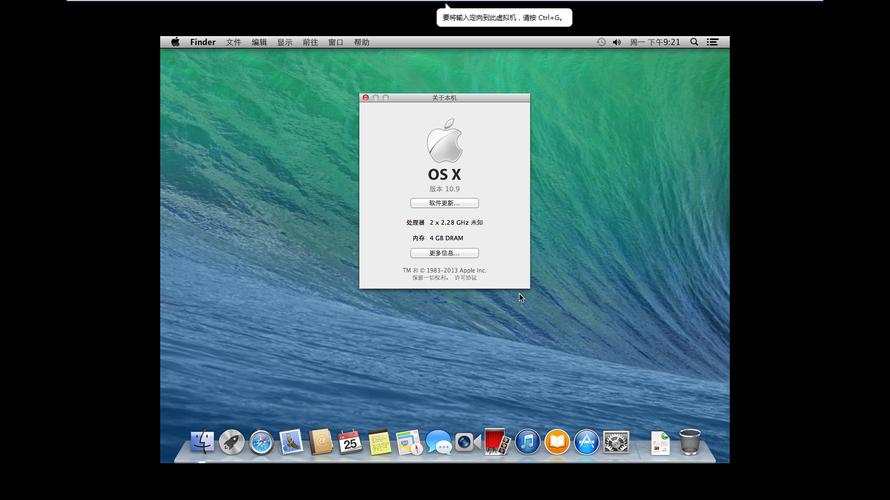890x500 pixels.
Task: Open Notification Center list icon
Action: pos(712,42)
